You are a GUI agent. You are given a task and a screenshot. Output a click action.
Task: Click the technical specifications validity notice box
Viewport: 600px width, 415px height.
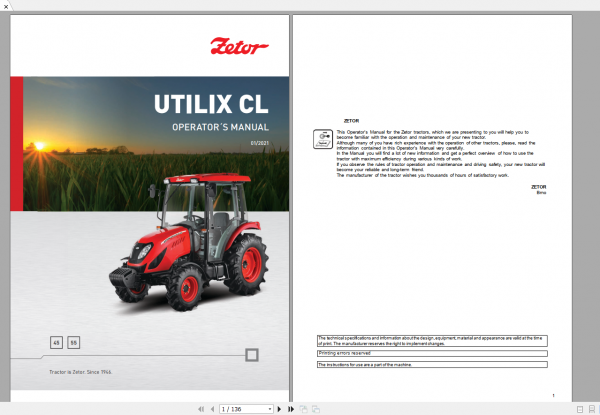click(432, 341)
